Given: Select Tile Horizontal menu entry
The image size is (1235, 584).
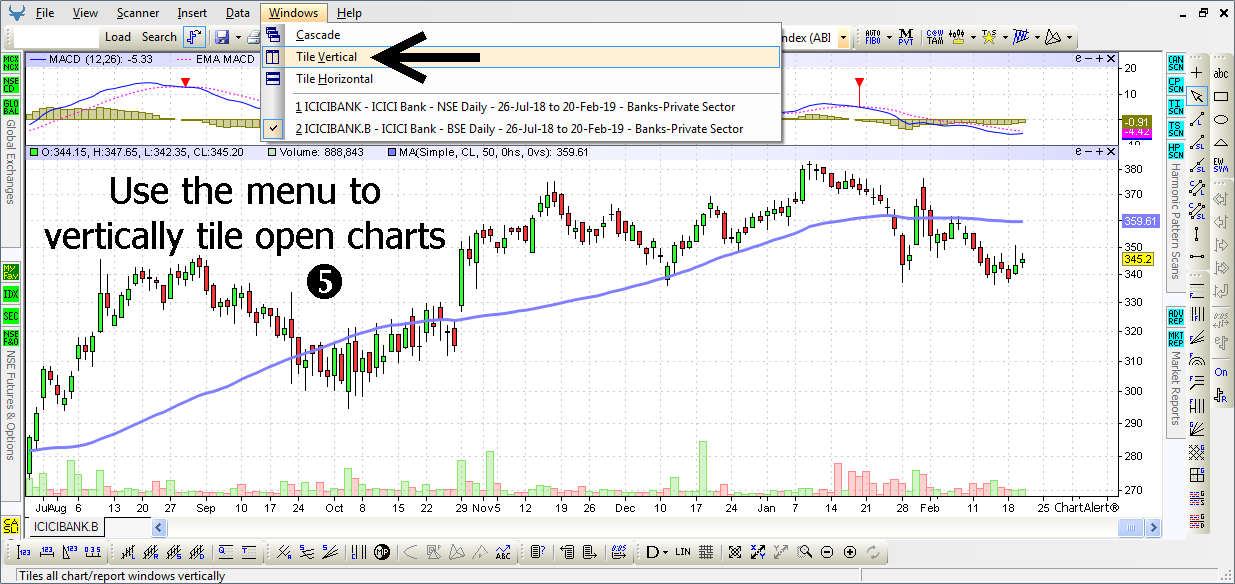Looking at the screenshot, I should click(520, 79).
